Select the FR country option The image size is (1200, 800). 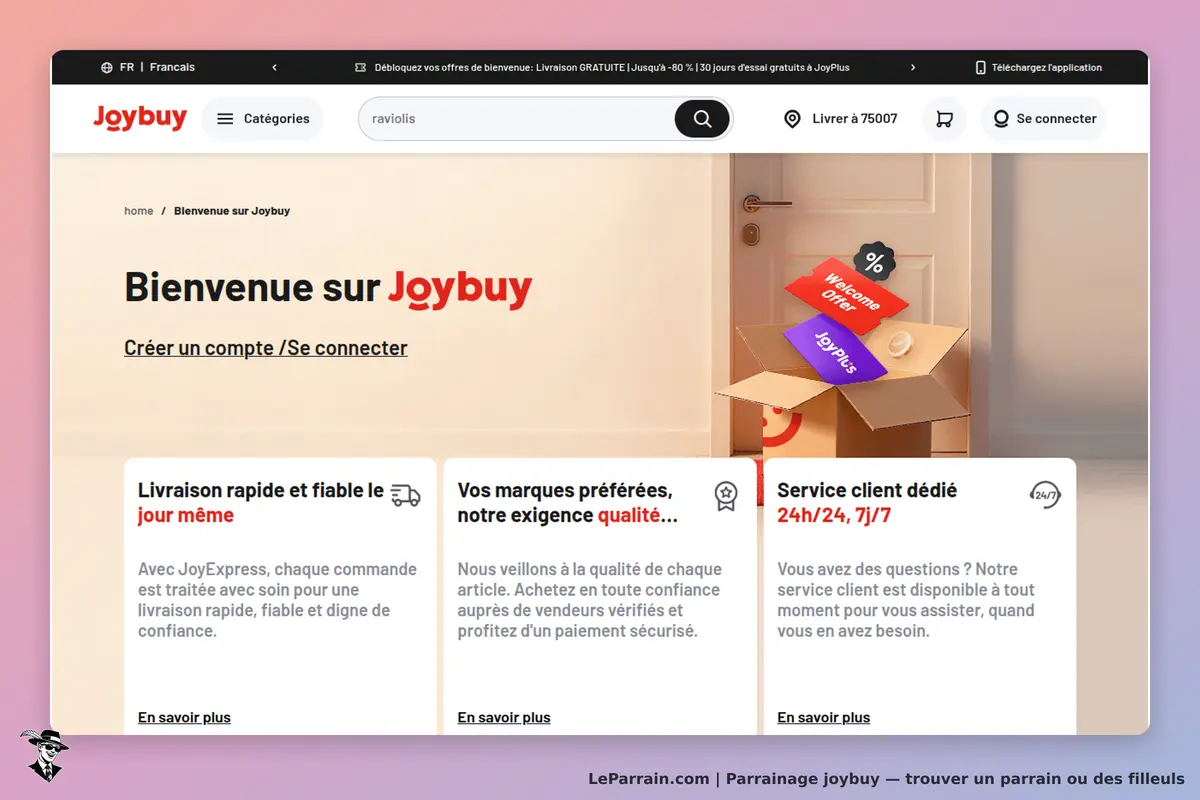(x=127, y=67)
